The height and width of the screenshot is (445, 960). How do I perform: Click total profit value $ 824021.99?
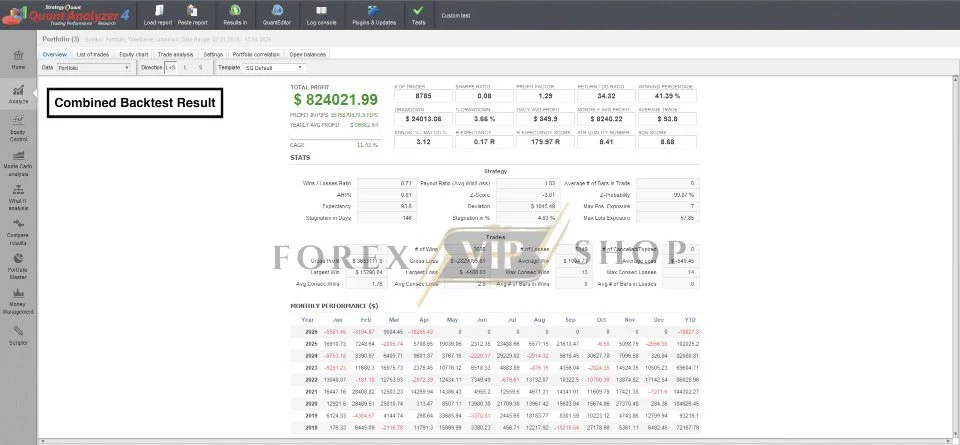(x=336, y=100)
